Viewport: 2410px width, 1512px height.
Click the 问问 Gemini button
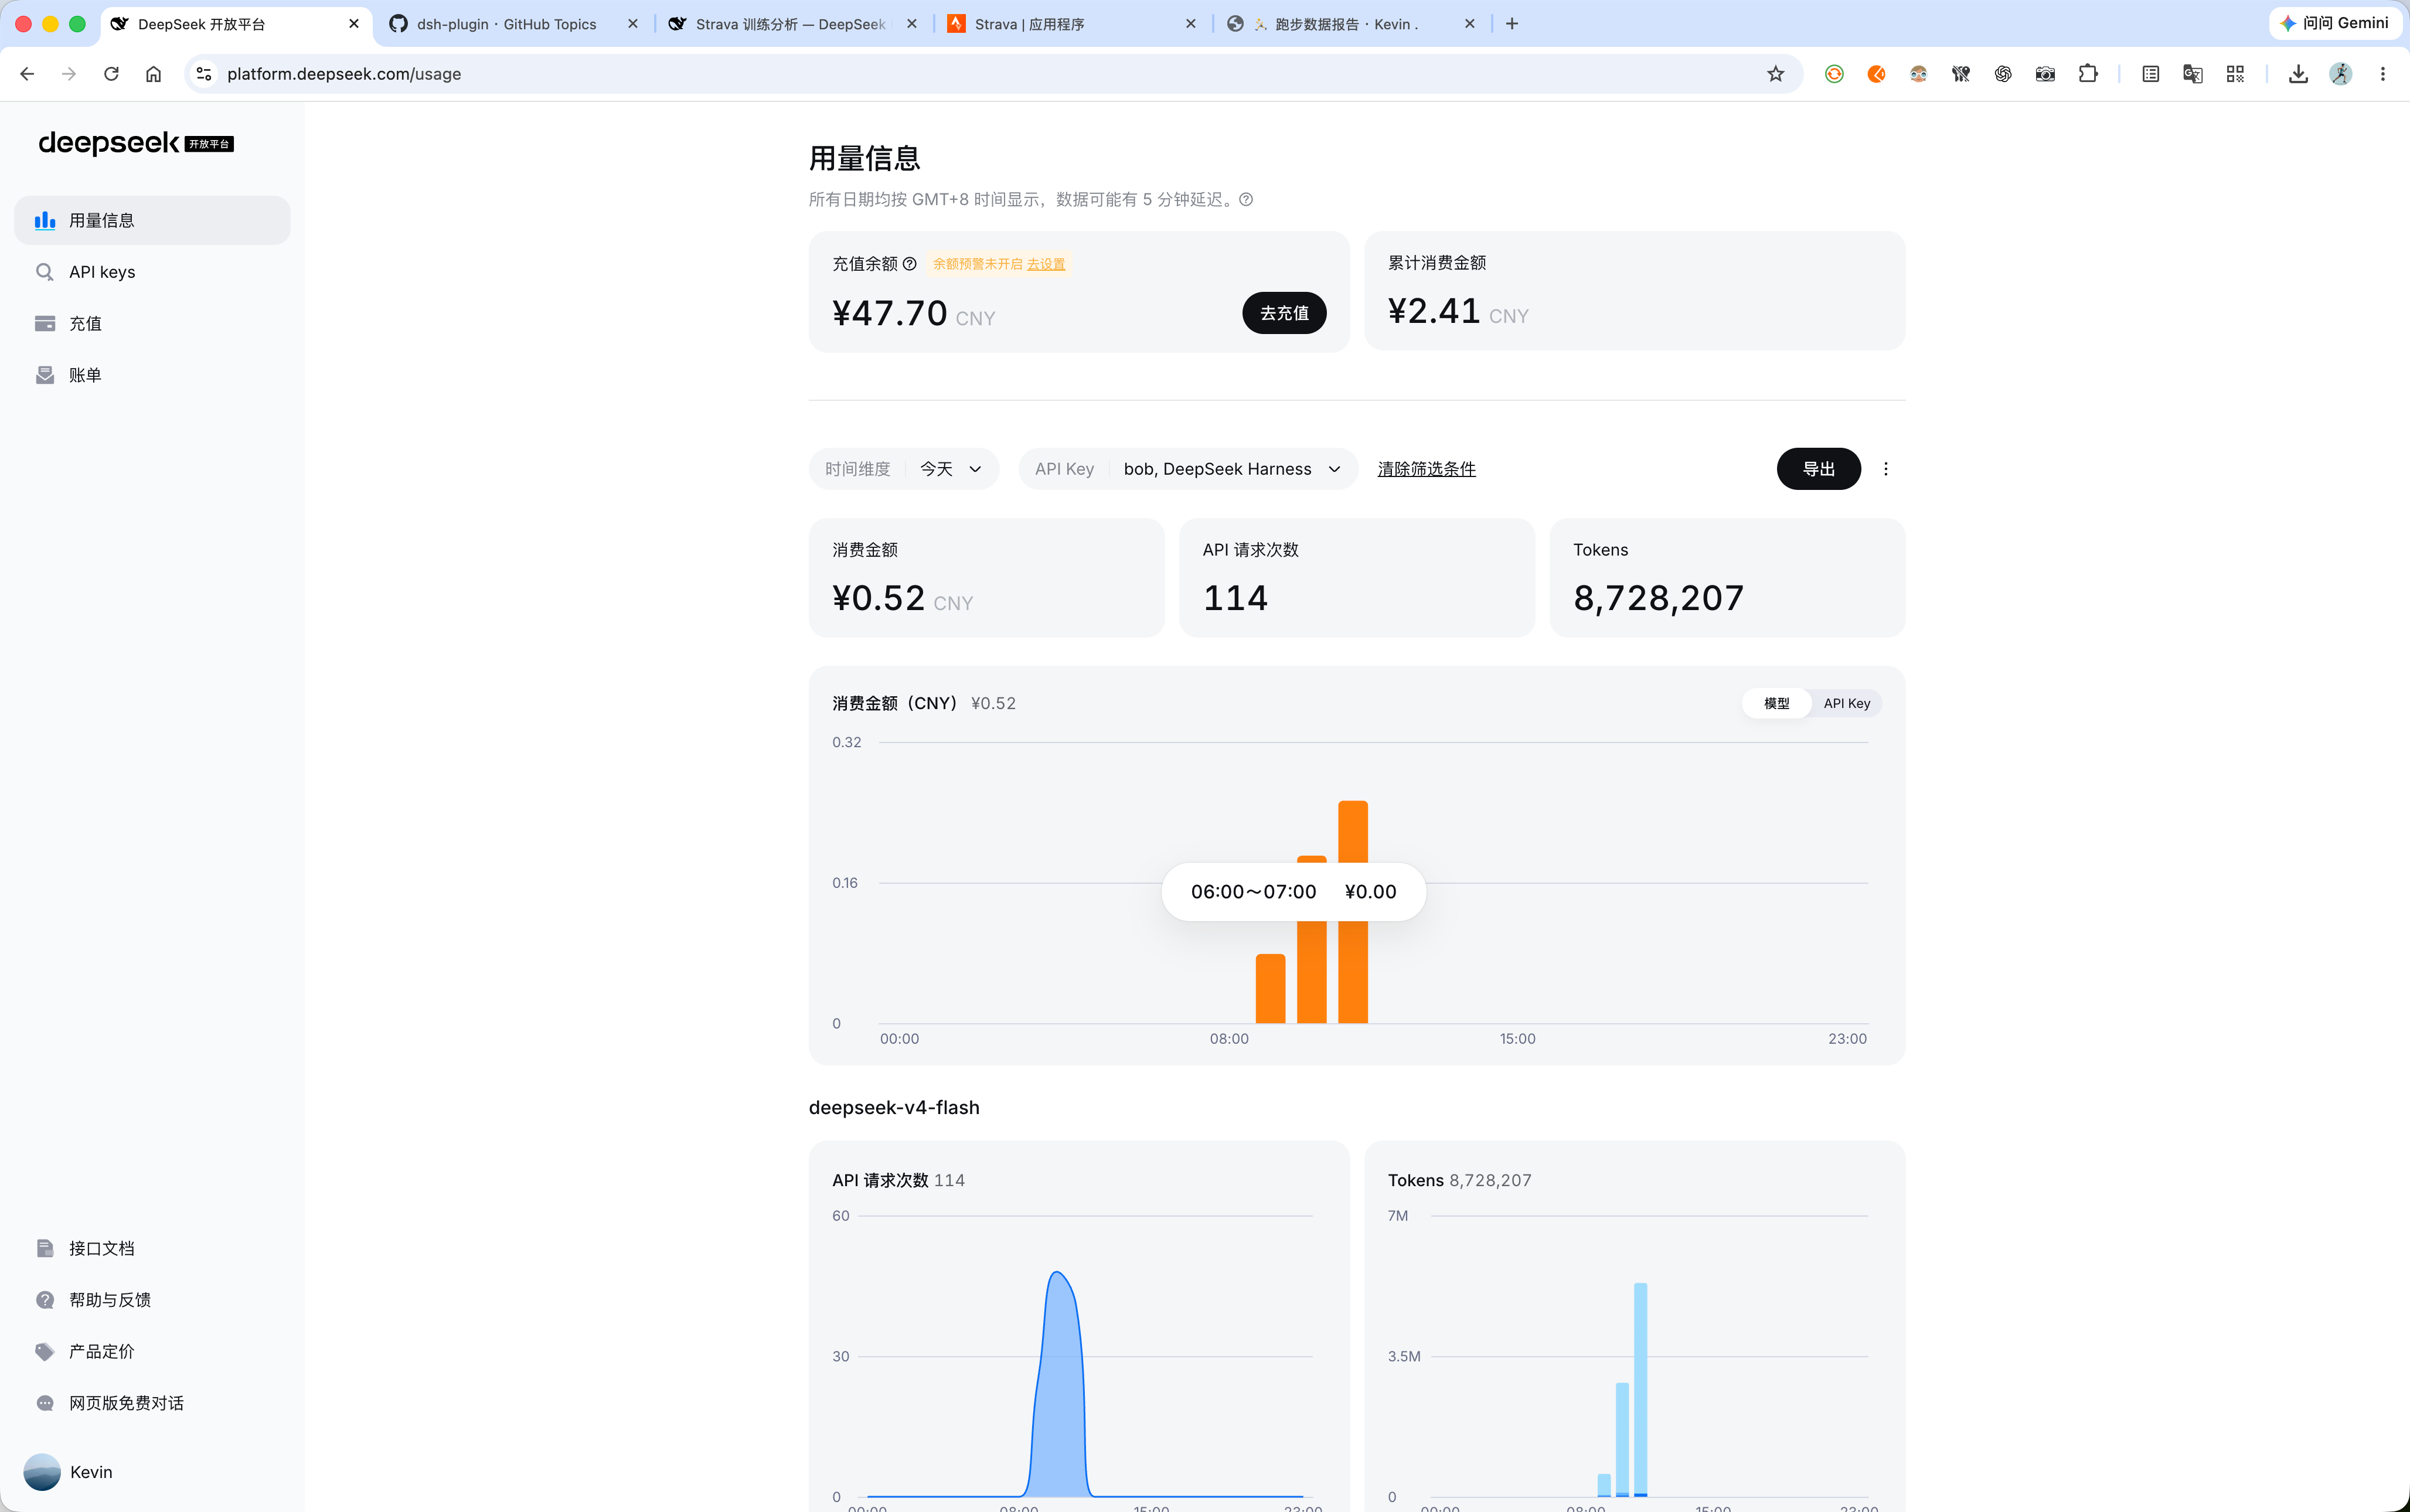tap(2335, 23)
